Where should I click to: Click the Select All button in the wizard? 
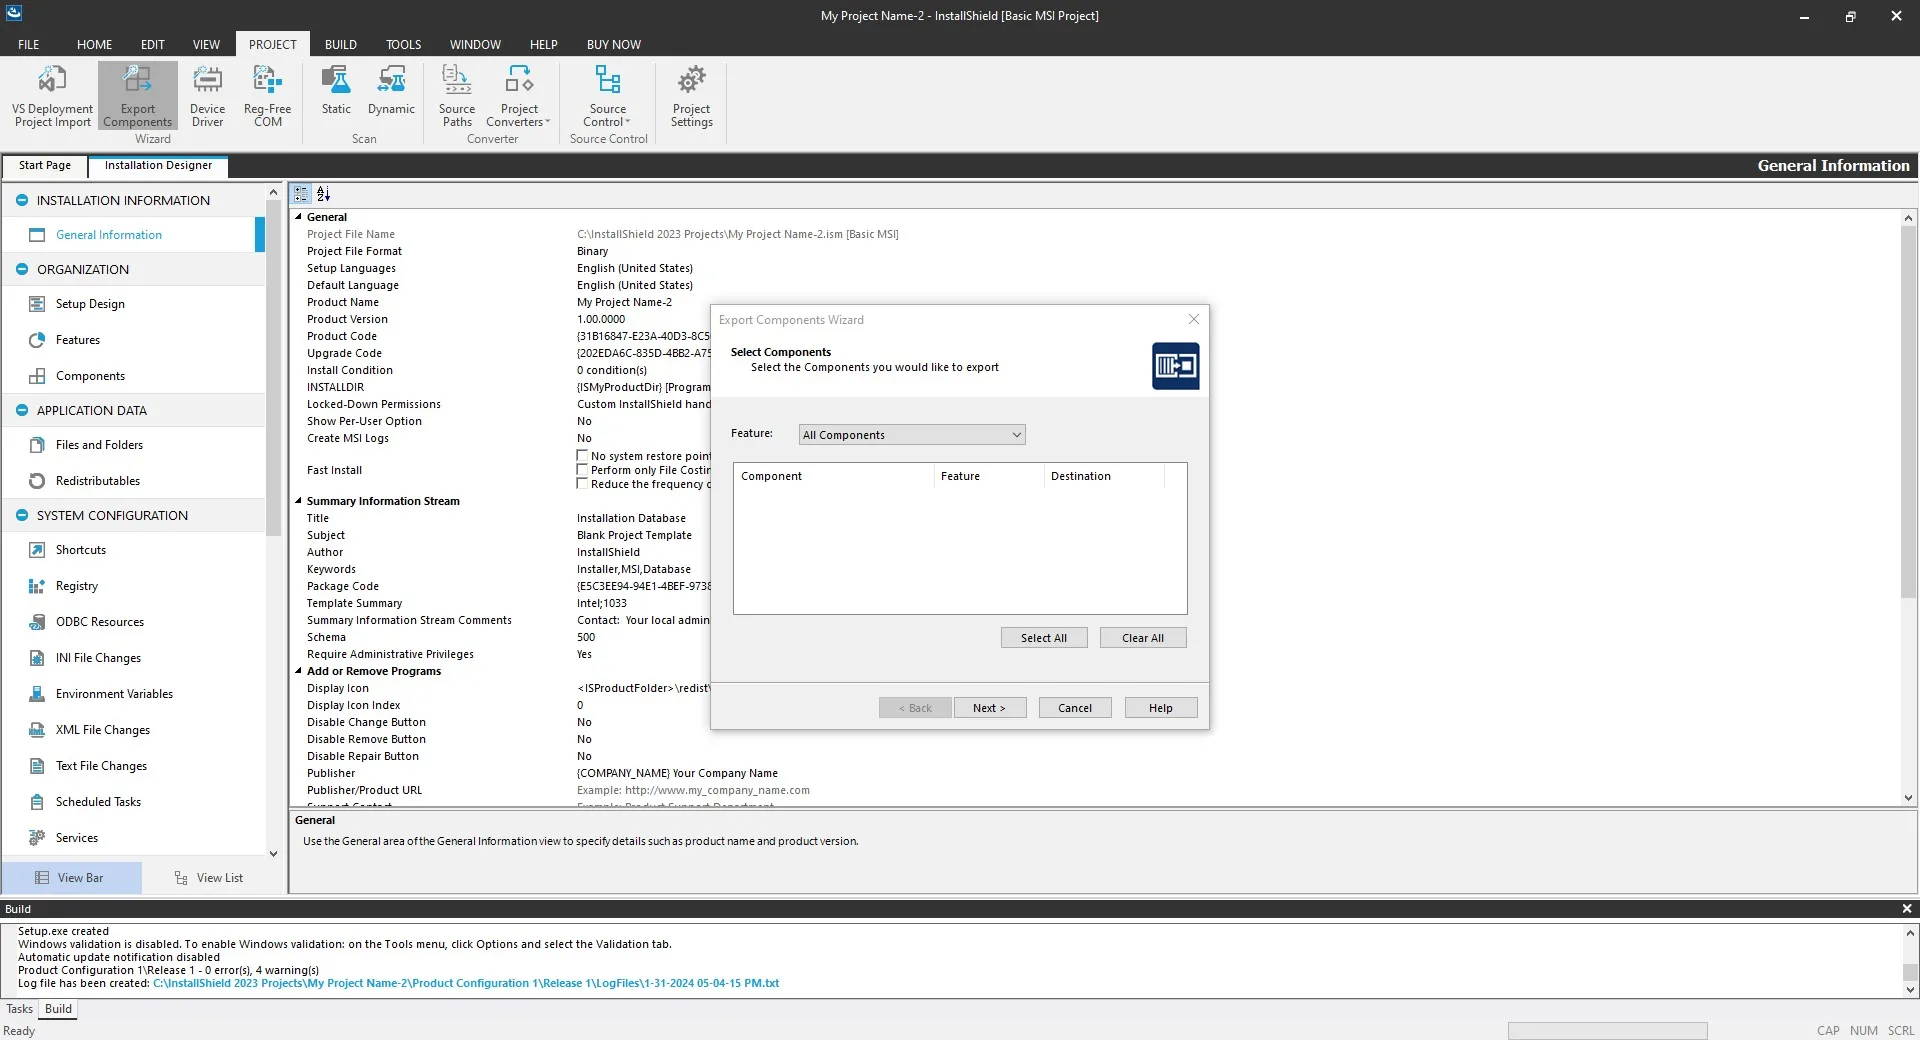coord(1043,637)
